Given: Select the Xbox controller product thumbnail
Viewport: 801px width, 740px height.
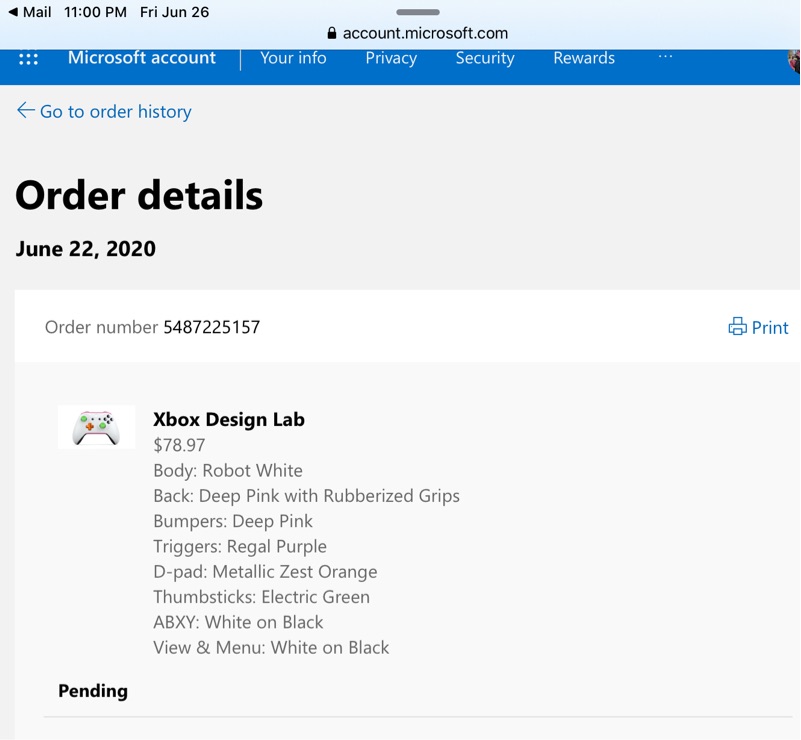Looking at the screenshot, I should coord(96,427).
